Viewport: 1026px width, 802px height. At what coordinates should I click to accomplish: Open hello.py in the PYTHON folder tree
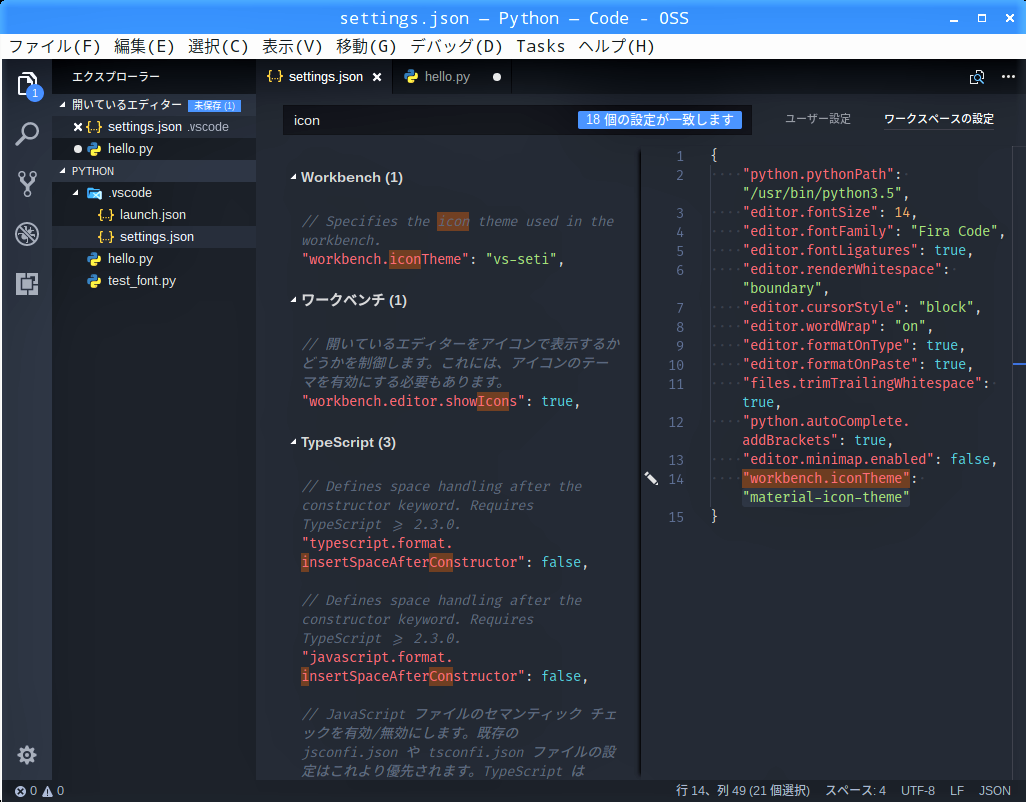(154, 259)
